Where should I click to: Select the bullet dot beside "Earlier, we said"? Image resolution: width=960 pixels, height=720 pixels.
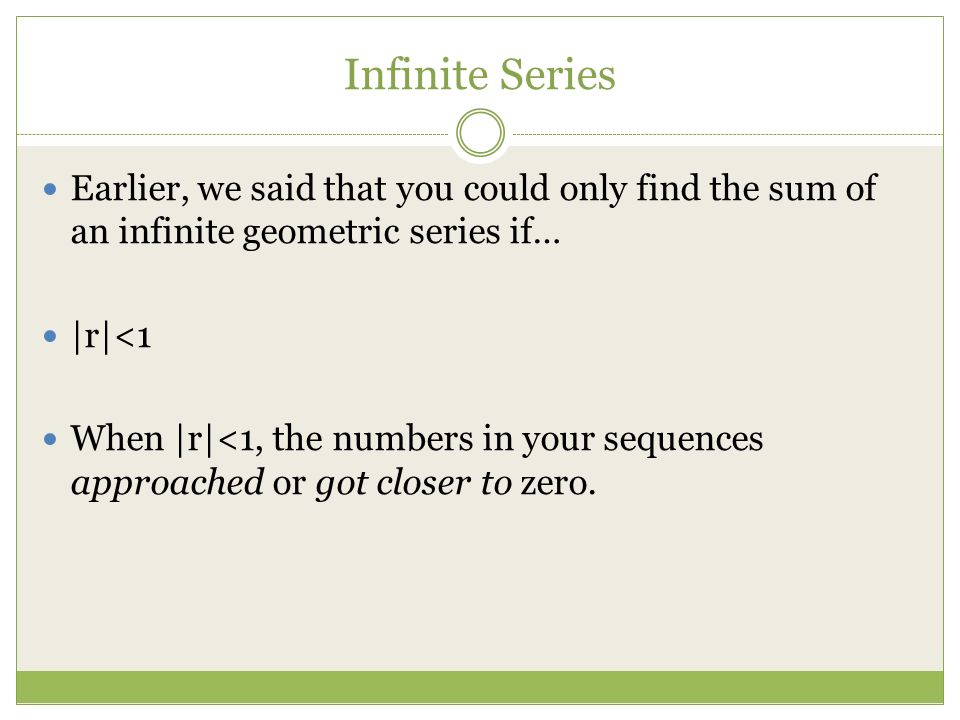50,189
